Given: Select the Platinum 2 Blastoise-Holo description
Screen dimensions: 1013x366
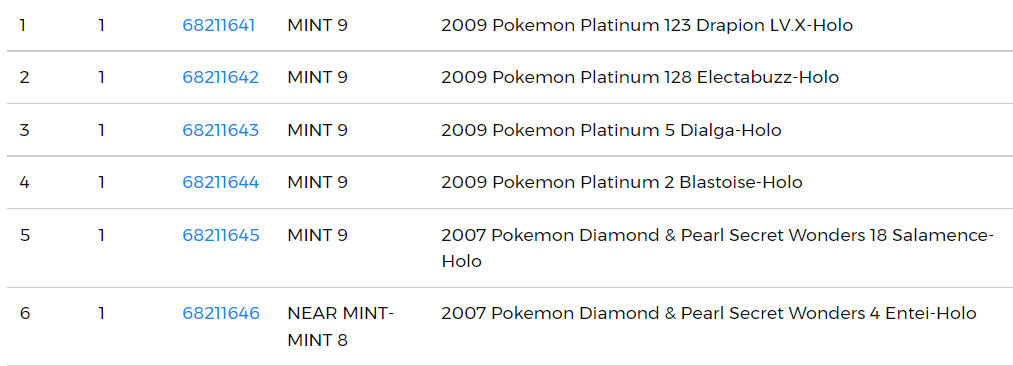Looking at the screenshot, I should pyautogui.click(x=621, y=183).
